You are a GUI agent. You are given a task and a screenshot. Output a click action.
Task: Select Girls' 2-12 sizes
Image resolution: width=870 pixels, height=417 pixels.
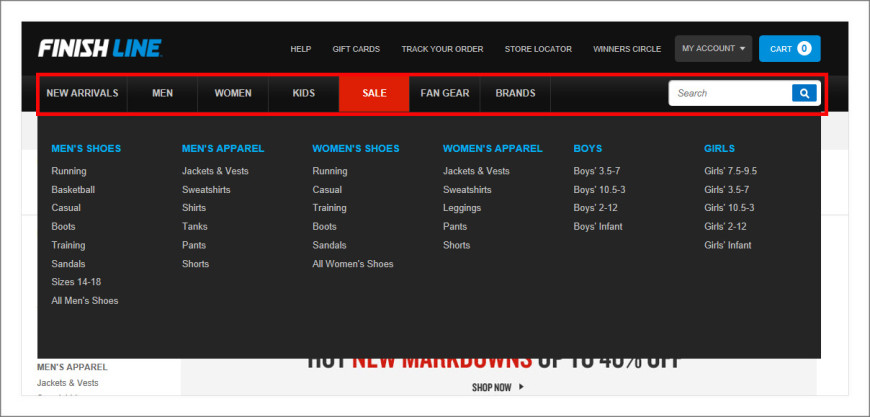click(726, 226)
